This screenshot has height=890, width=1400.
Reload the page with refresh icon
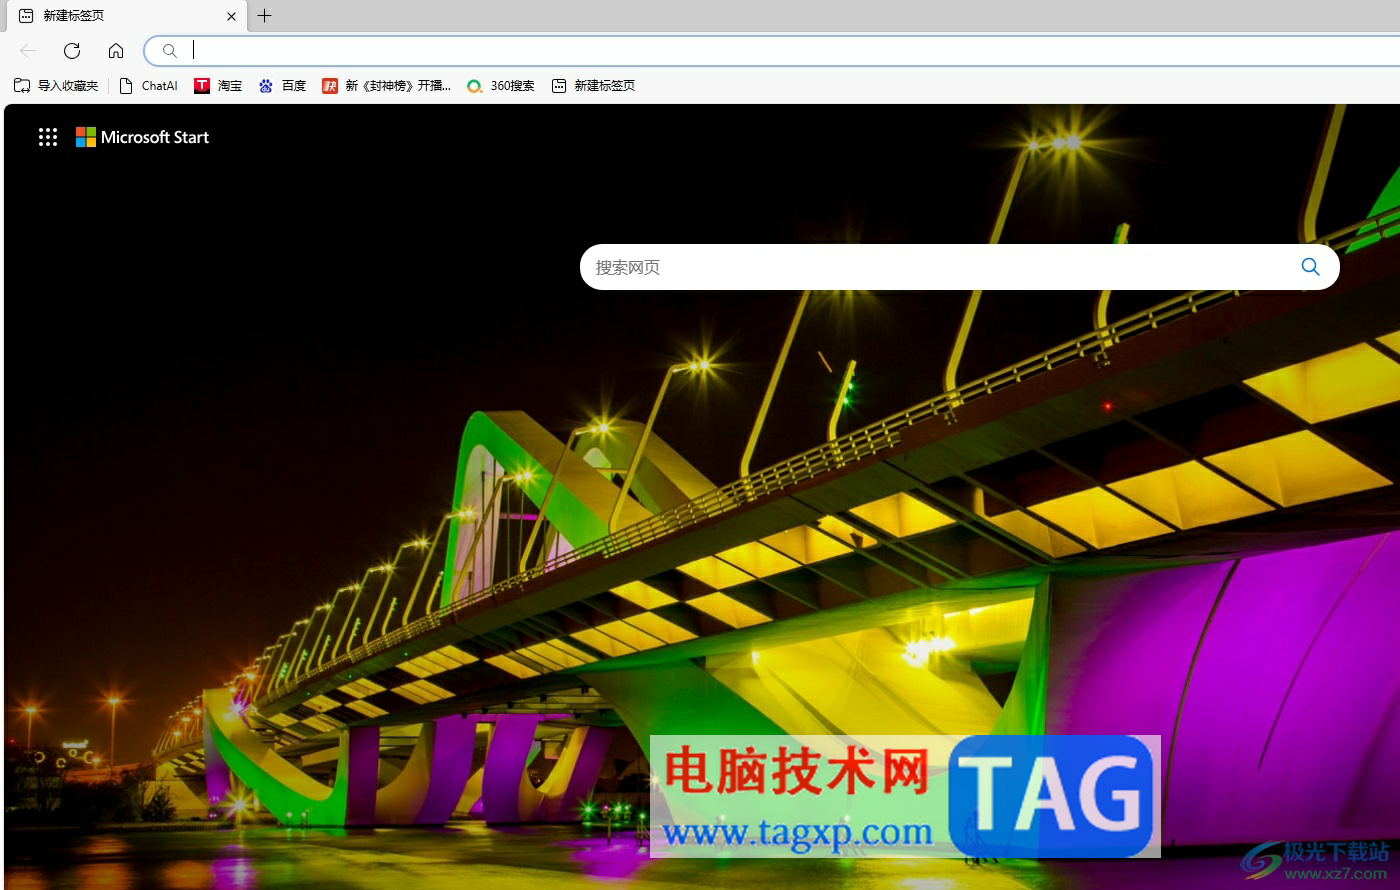click(x=72, y=51)
